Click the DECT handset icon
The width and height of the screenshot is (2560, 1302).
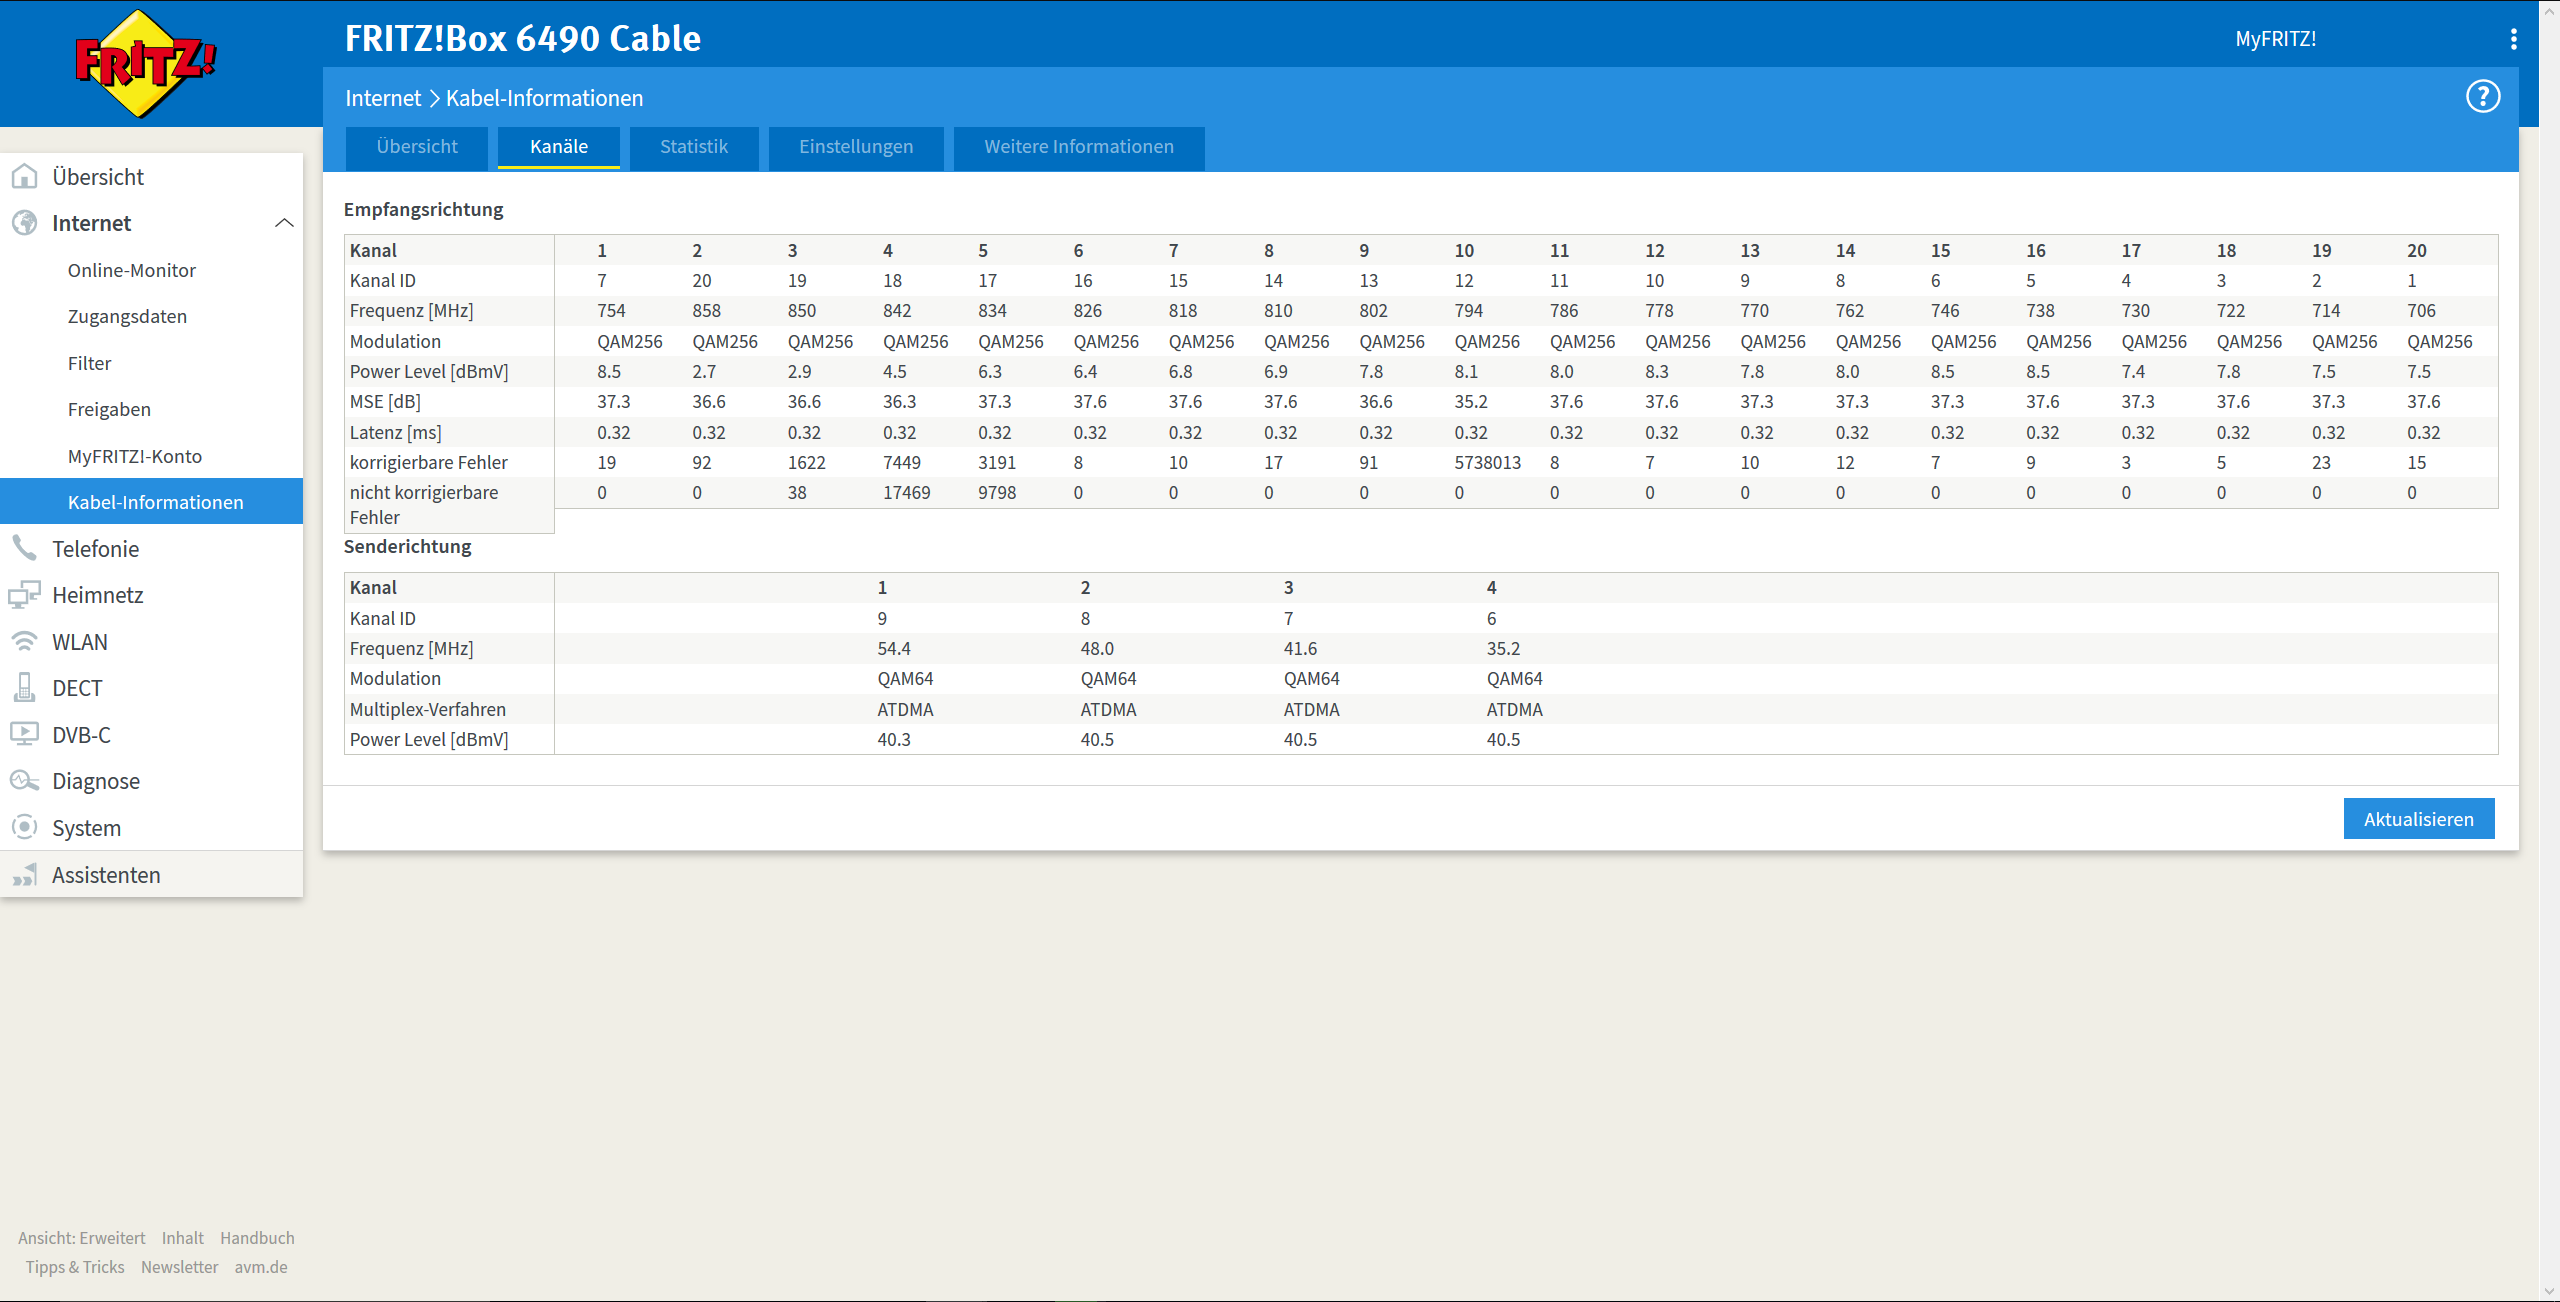click(24, 688)
